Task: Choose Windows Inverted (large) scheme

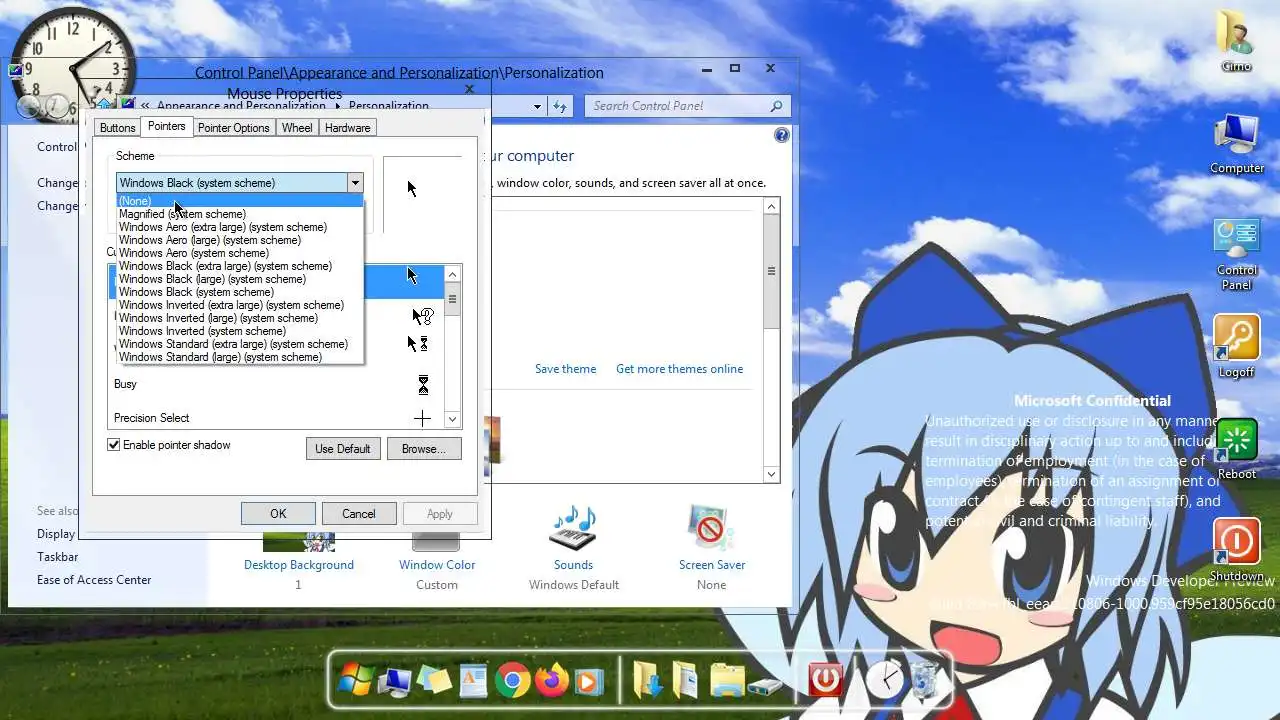Action: tap(239, 318)
